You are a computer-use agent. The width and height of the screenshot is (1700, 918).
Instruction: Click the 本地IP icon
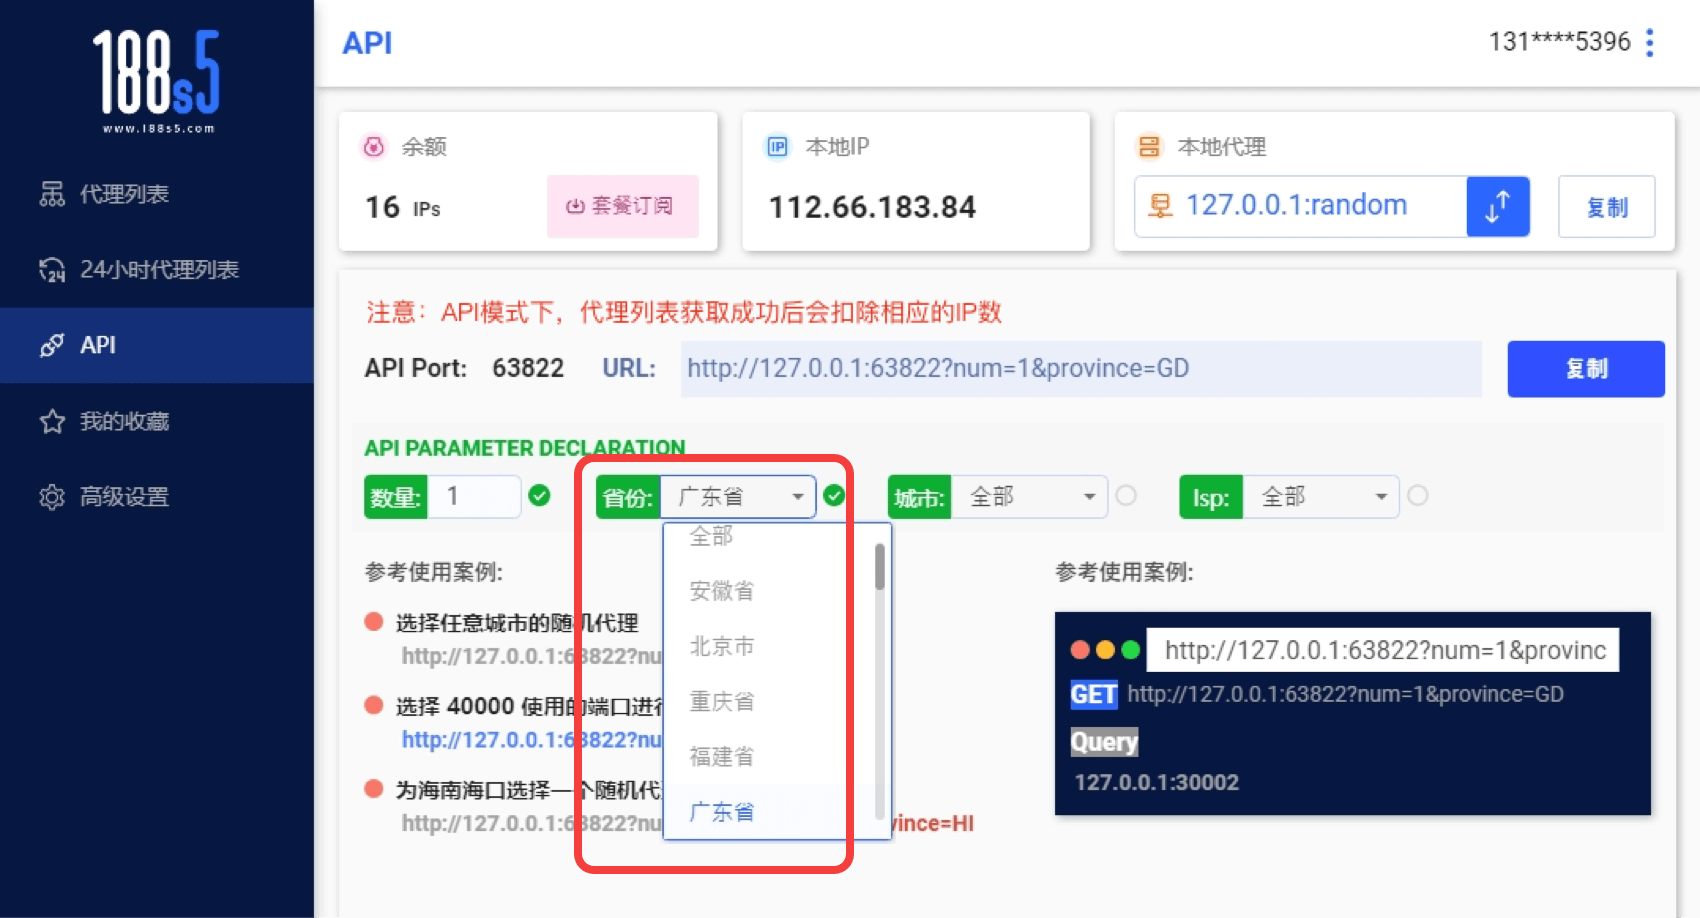tap(777, 147)
